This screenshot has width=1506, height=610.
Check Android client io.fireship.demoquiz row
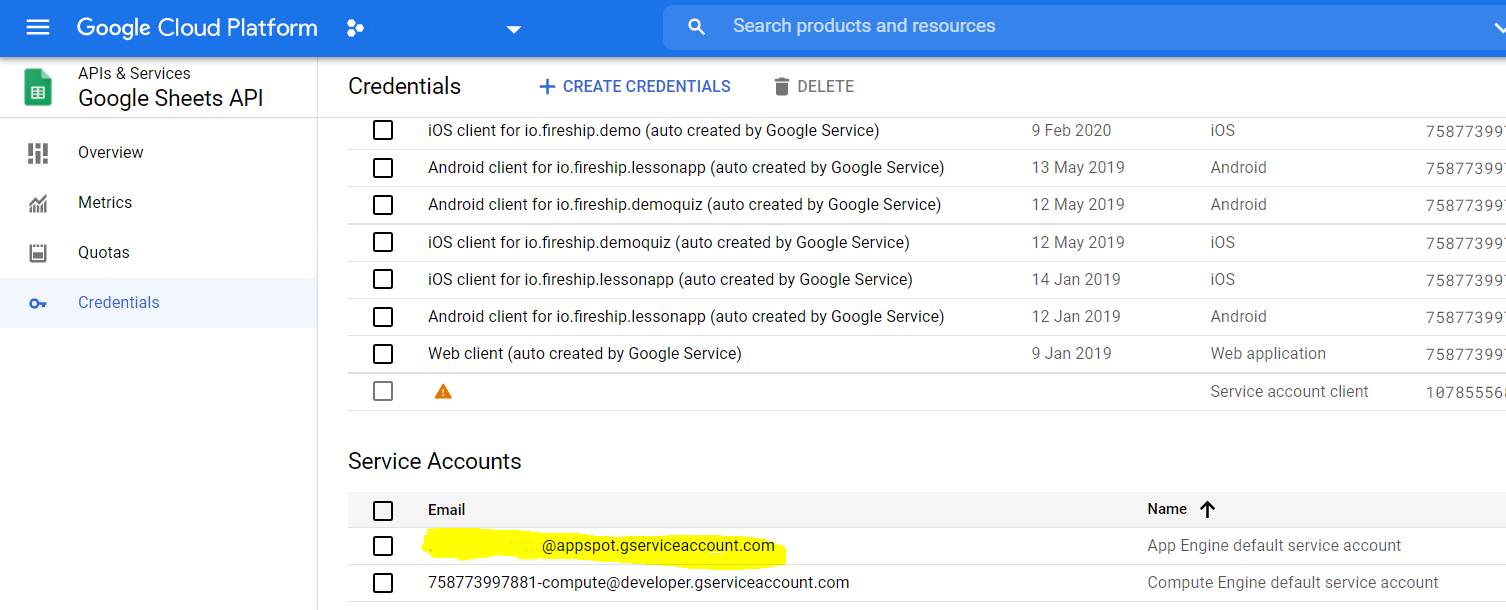coord(383,204)
